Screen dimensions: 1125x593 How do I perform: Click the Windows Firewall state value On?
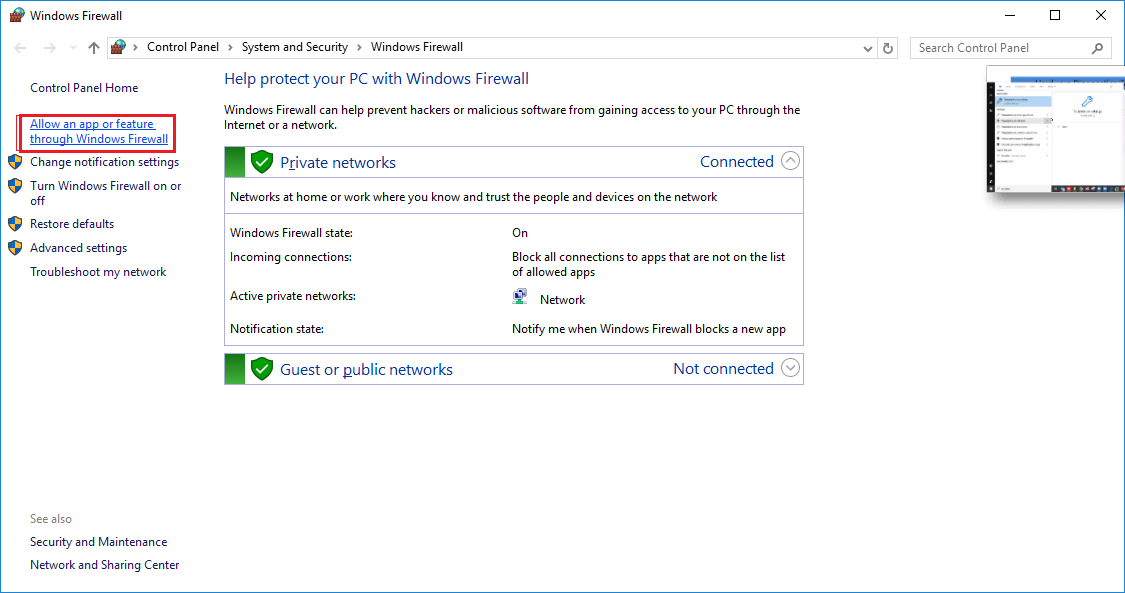tap(520, 233)
